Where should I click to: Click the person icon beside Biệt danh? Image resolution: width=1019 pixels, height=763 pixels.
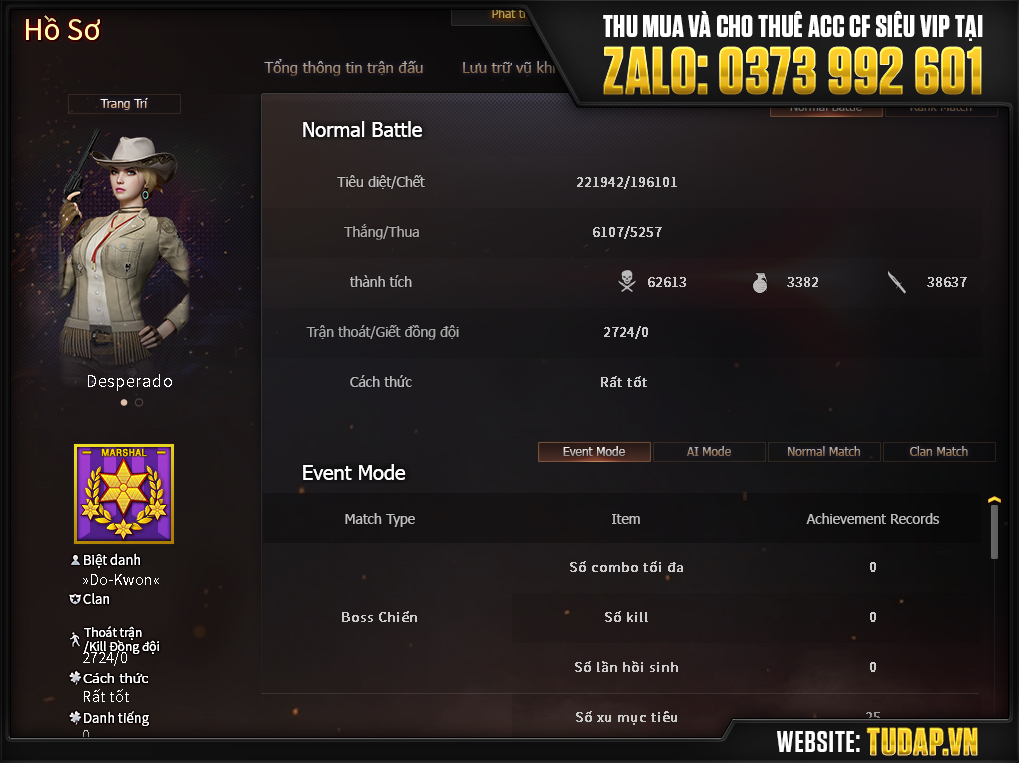tap(75, 560)
